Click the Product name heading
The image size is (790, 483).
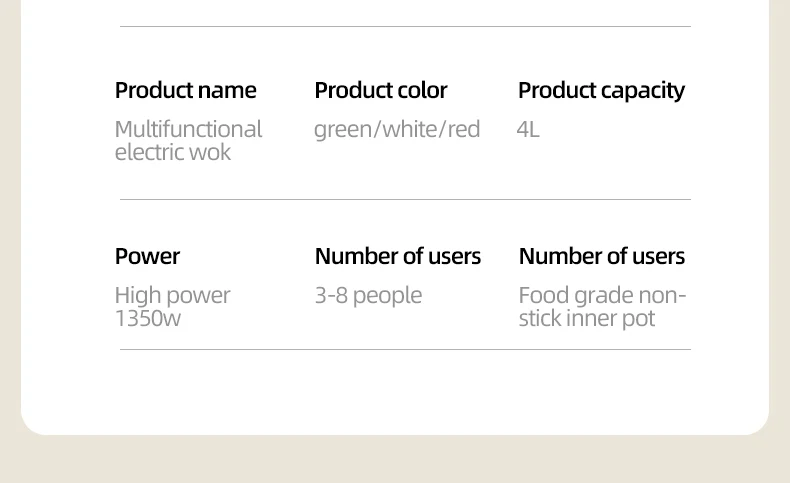185,90
